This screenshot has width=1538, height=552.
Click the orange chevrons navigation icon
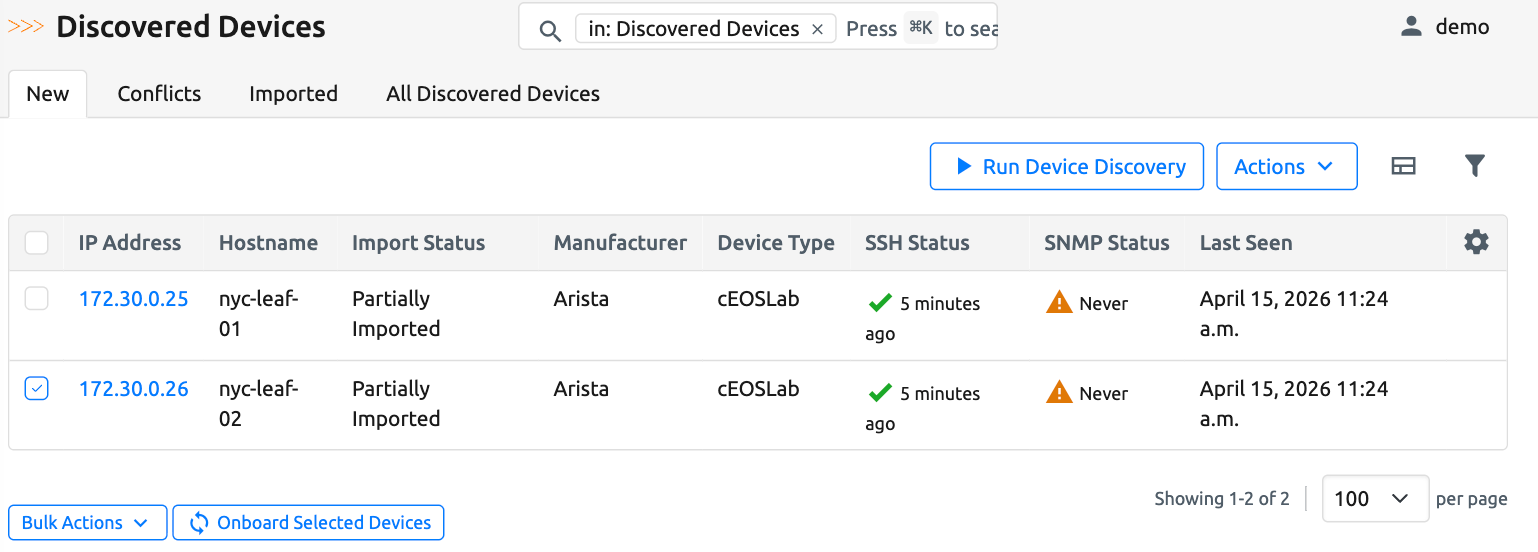point(26,27)
